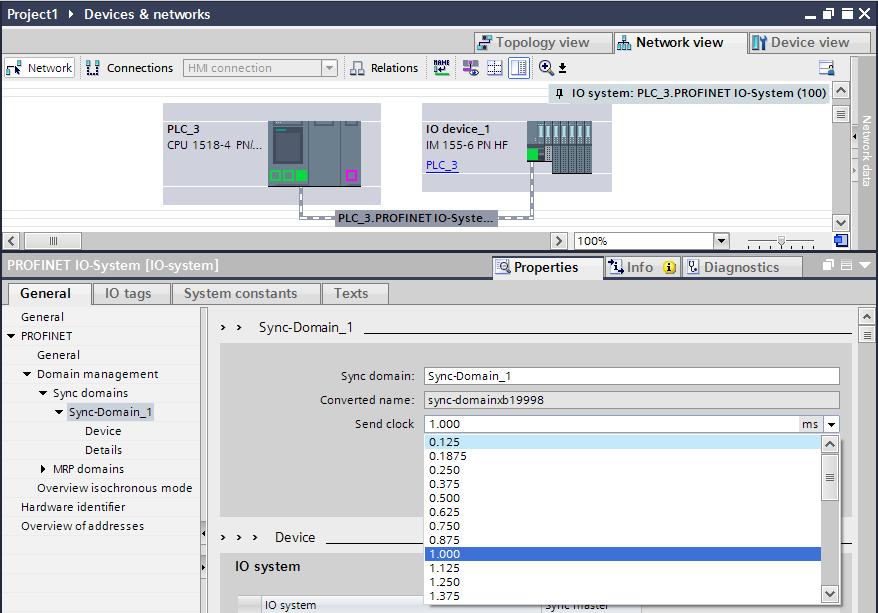878x613 pixels.
Task: Click the PLC_3.PROFINET IO-System network label
Action: [415, 218]
